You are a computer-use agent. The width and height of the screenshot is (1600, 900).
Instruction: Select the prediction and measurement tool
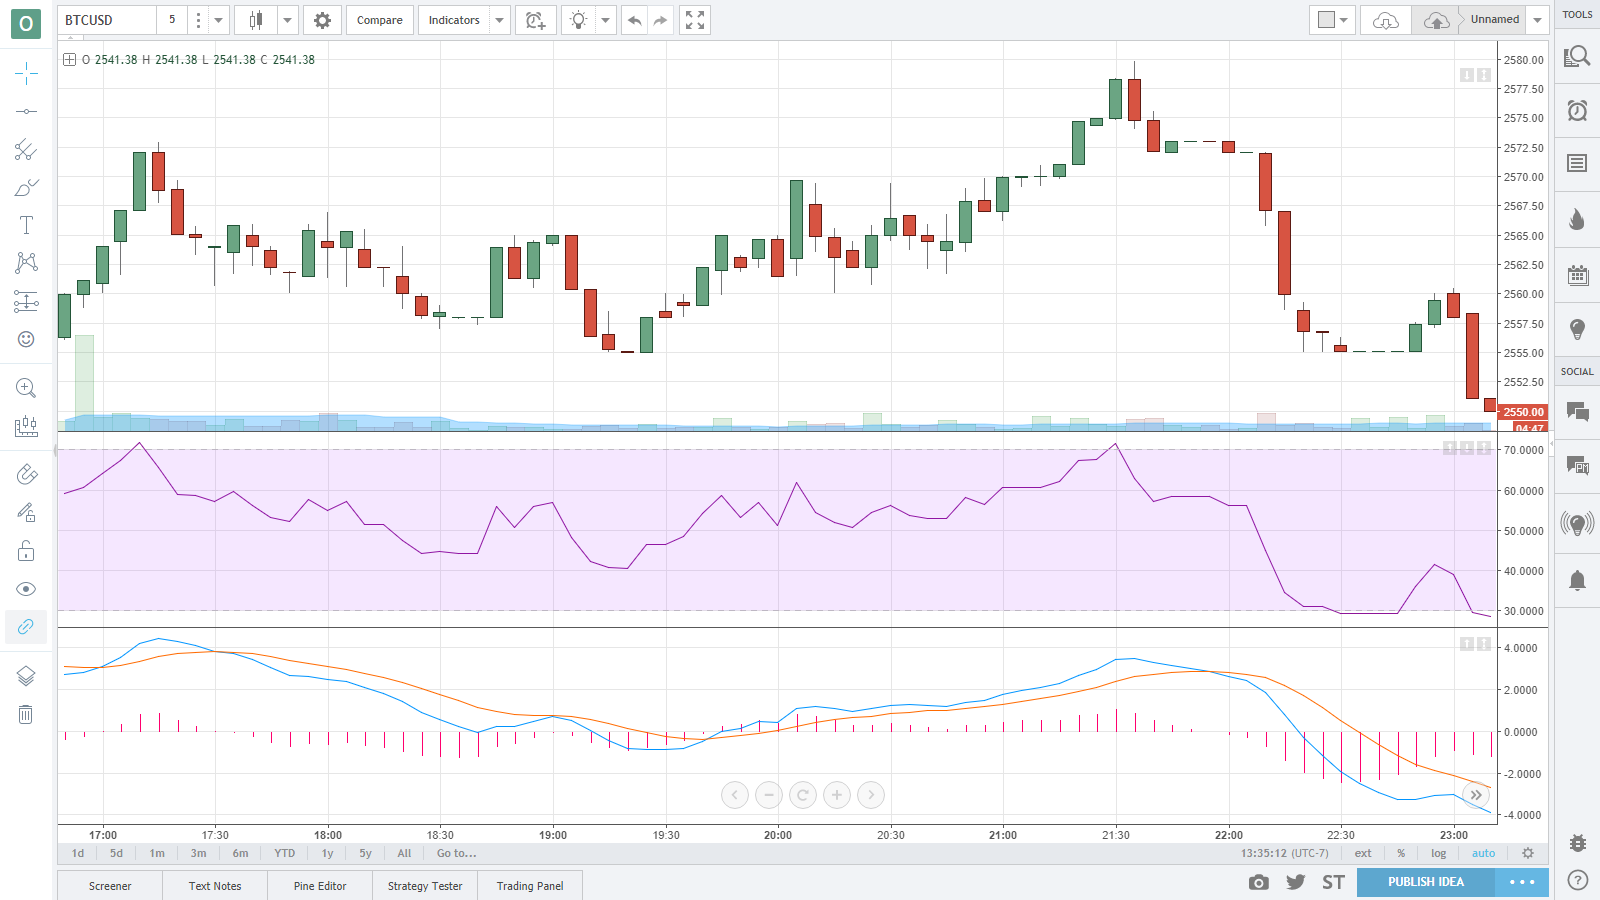(x=26, y=301)
